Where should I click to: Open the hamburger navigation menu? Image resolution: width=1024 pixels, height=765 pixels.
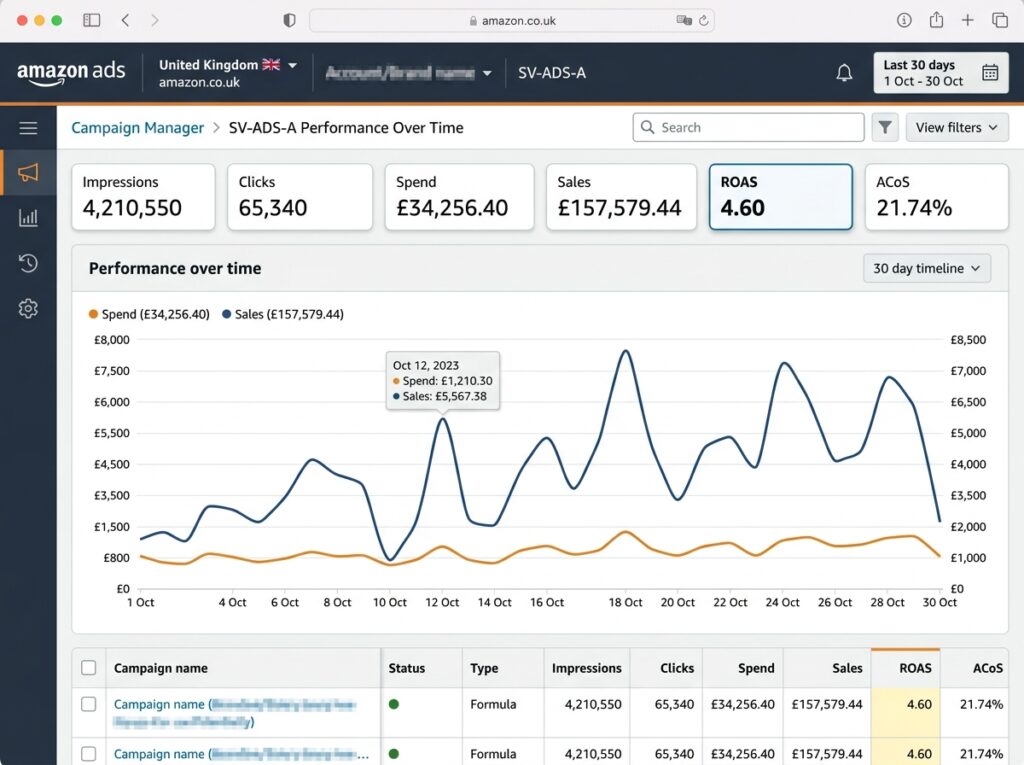(28, 128)
